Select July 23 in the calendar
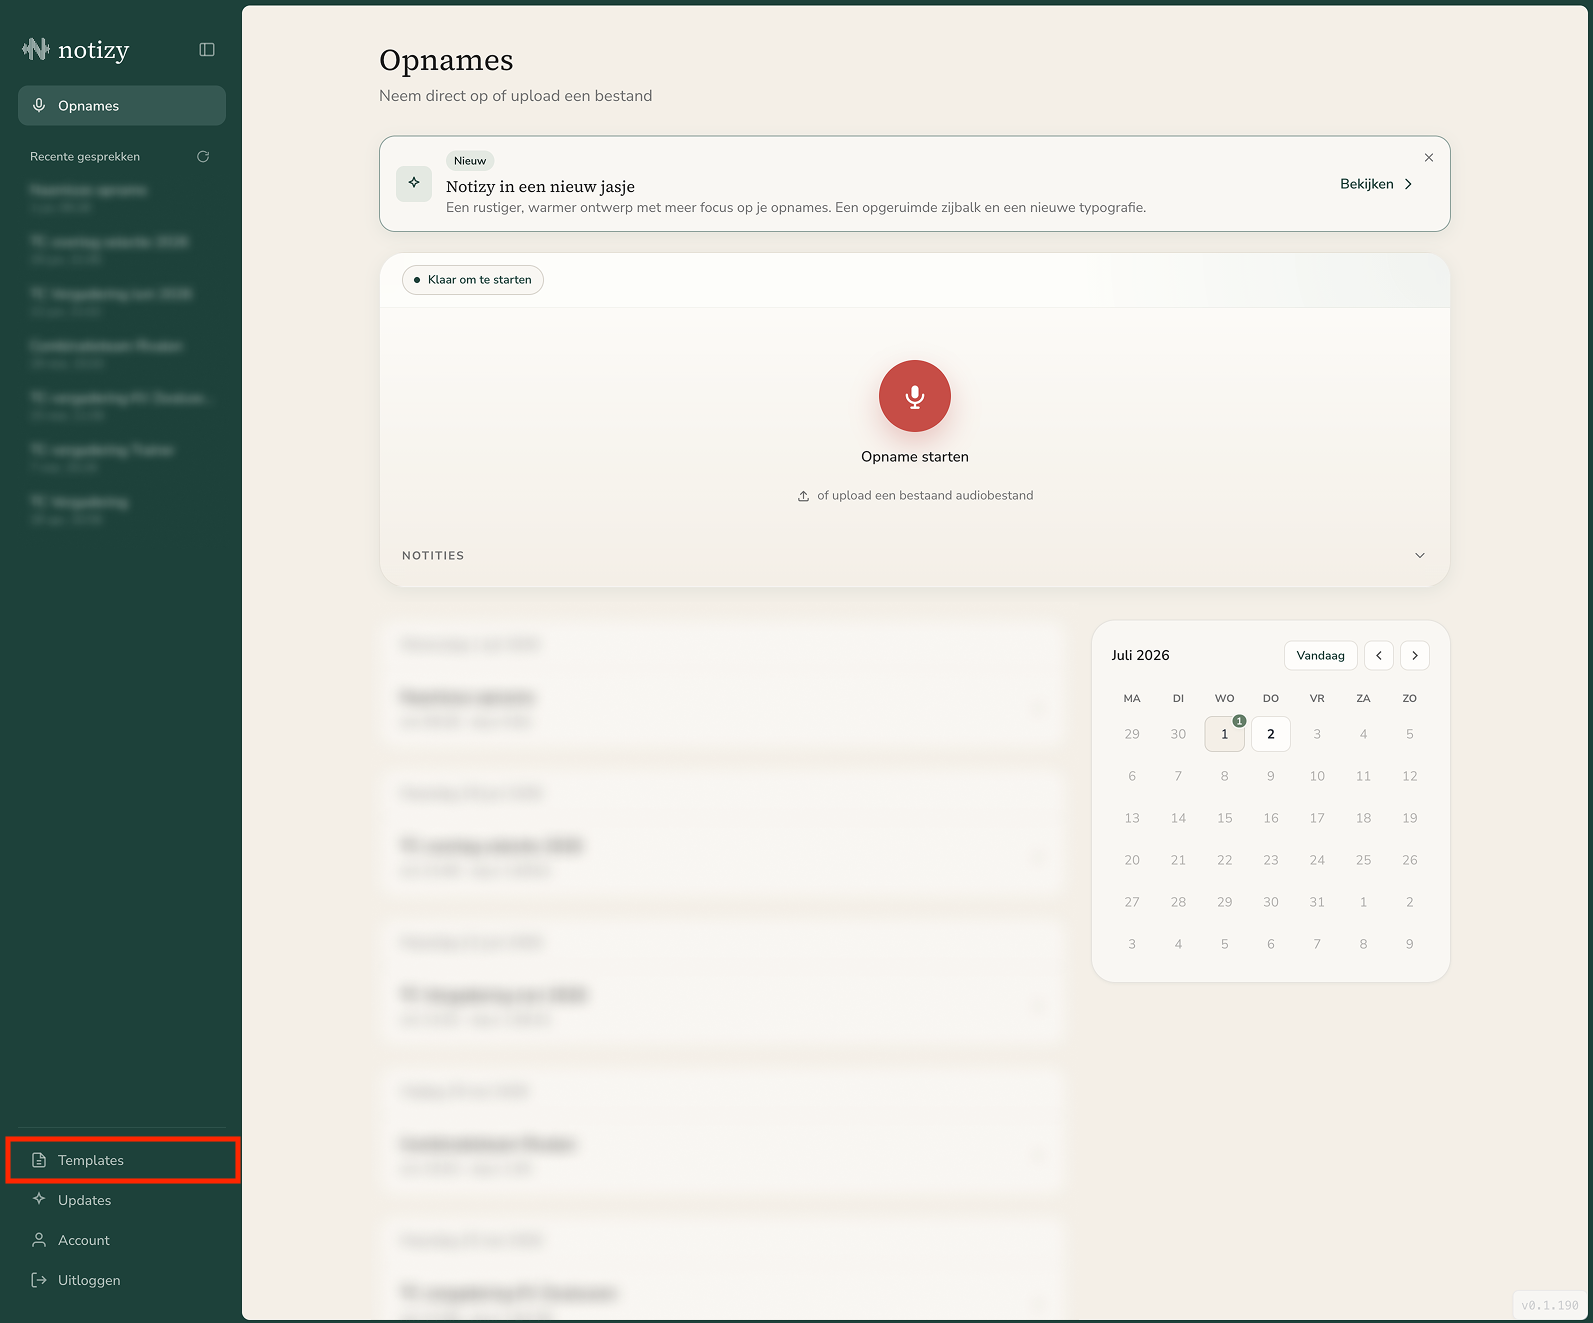The height and width of the screenshot is (1323, 1593). pyautogui.click(x=1271, y=860)
